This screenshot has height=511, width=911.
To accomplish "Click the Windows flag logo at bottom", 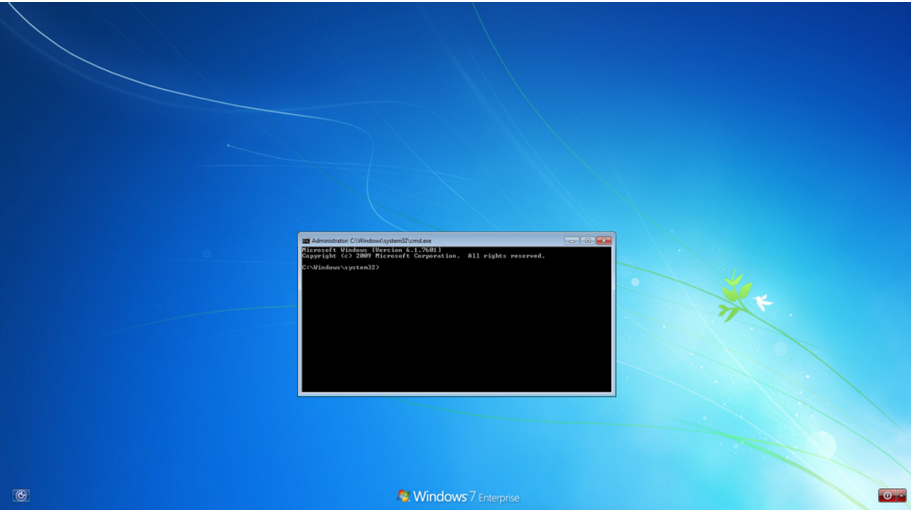I will tap(404, 496).
